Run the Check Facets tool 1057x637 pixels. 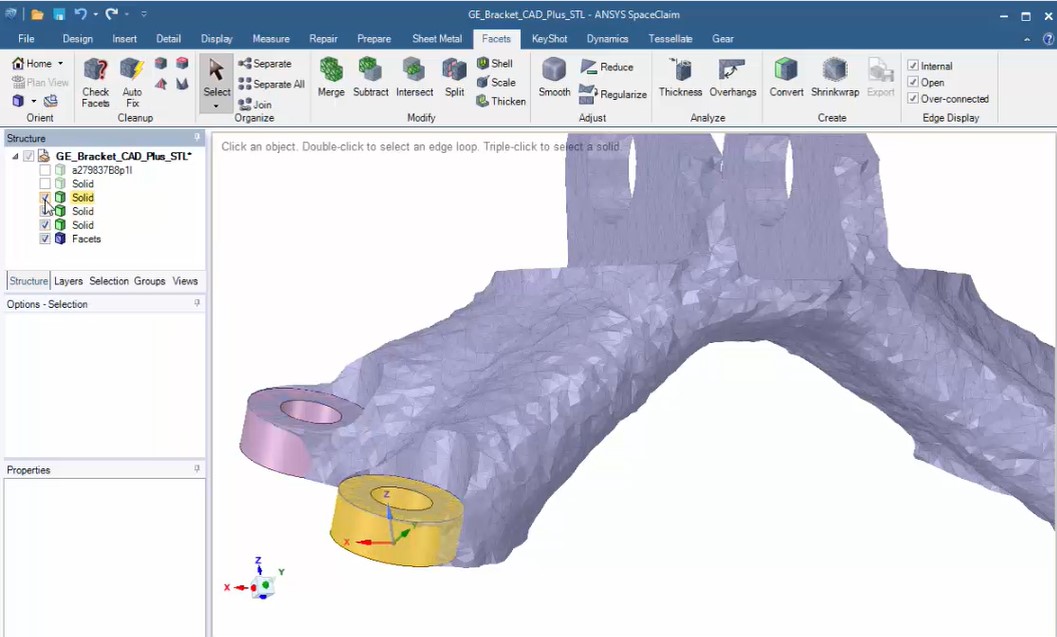[x=96, y=82]
